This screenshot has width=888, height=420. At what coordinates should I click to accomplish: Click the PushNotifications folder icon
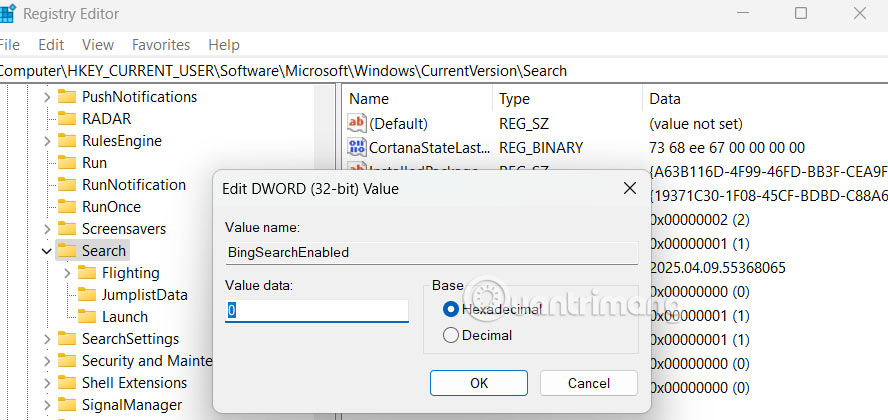[67, 97]
